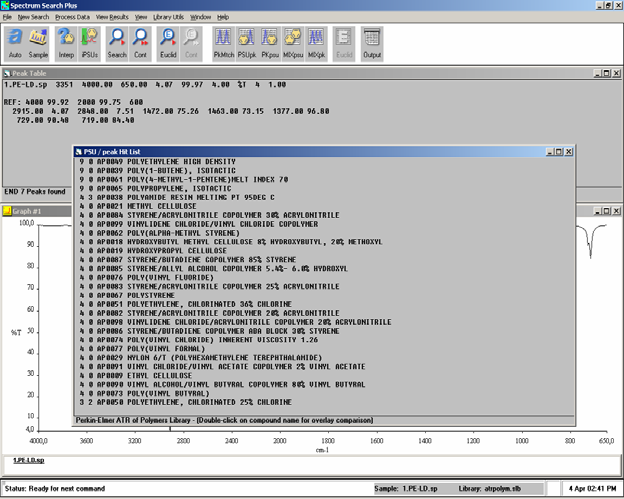This screenshot has height=499, width=624.
Task: Start a Search with the magnifier icon
Action: point(117,44)
